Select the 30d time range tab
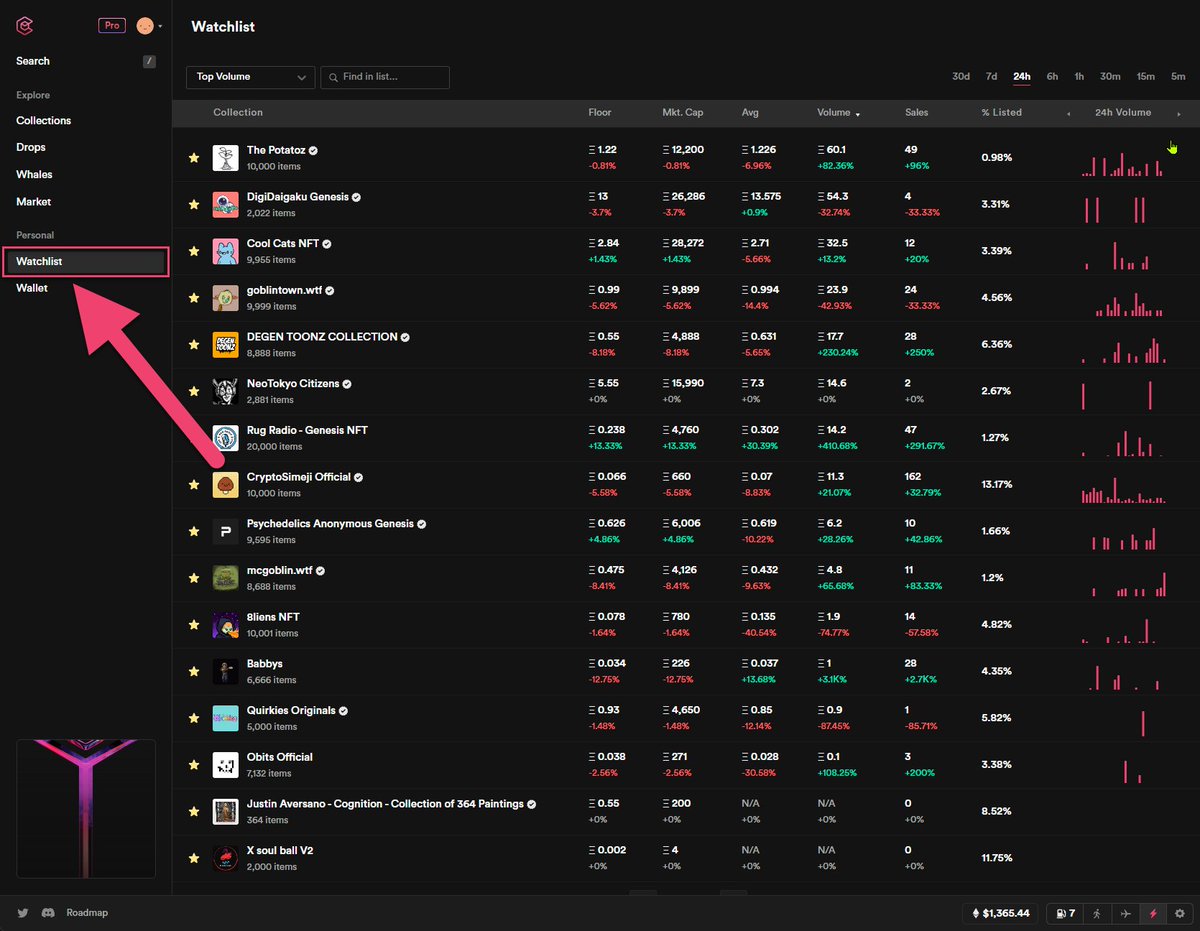Viewport: 1200px width, 931px height. (961, 77)
